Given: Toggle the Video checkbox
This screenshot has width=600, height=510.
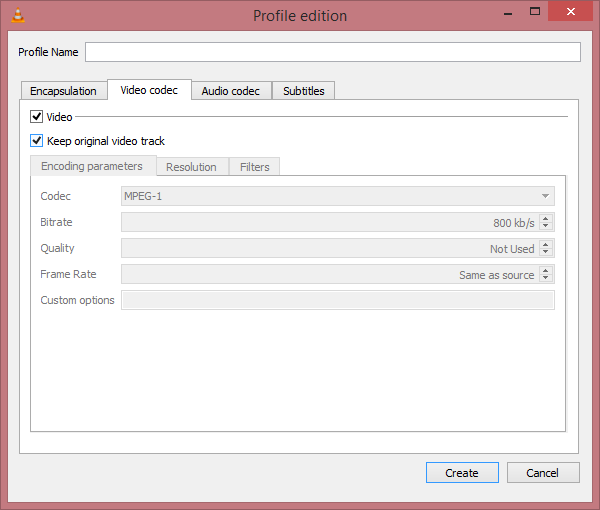Looking at the screenshot, I should [37, 117].
